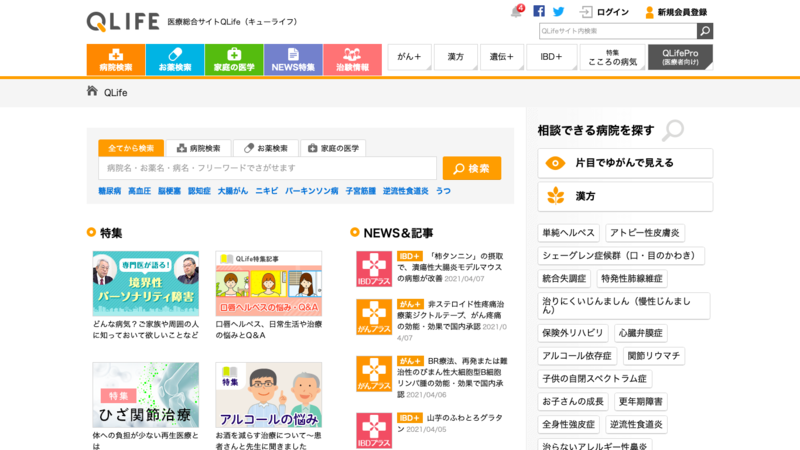Viewport: 800px width, 450px height.
Task: Click the 高血圧 keyword link
Action: (139, 191)
